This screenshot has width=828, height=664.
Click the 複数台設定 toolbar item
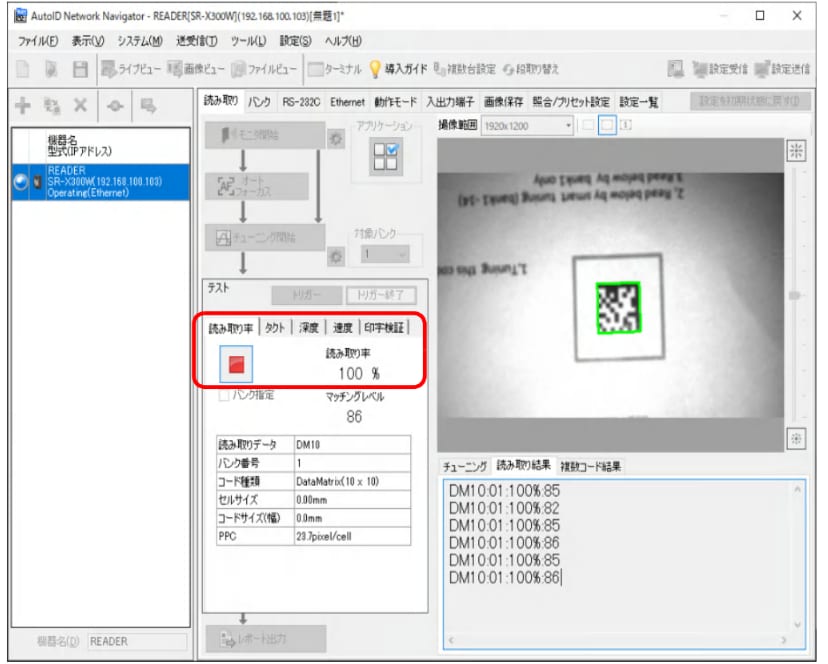(465, 69)
